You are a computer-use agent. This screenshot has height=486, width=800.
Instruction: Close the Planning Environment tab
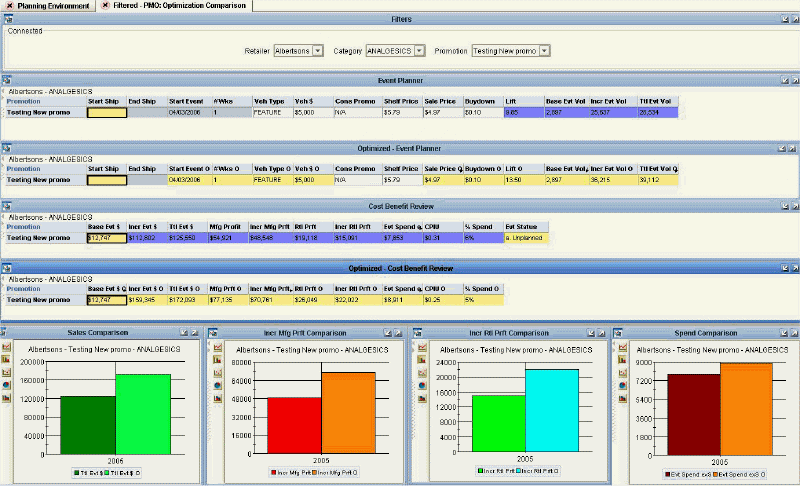(9, 6)
